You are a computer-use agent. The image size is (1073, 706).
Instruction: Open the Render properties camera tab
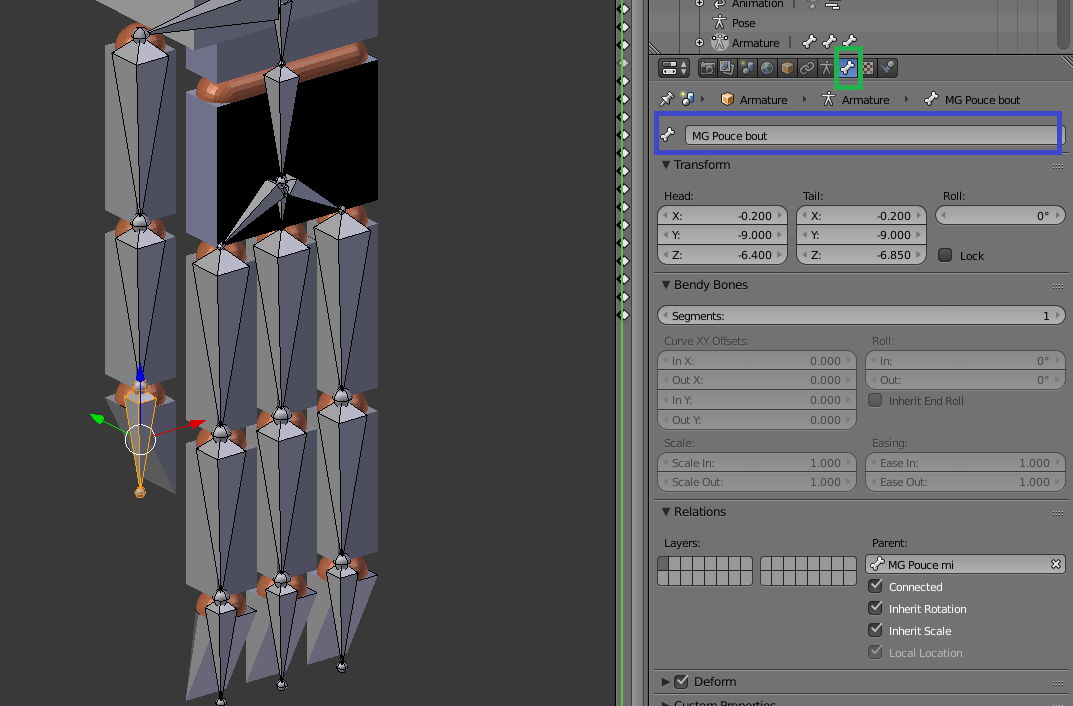(x=707, y=68)
